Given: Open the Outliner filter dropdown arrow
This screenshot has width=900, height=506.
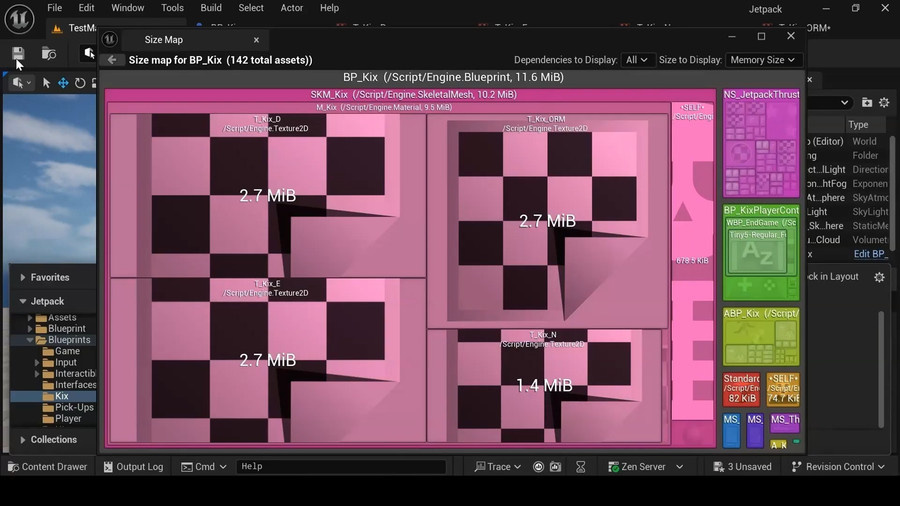Looking at the screenshot, I should click(x=844, y=102).
